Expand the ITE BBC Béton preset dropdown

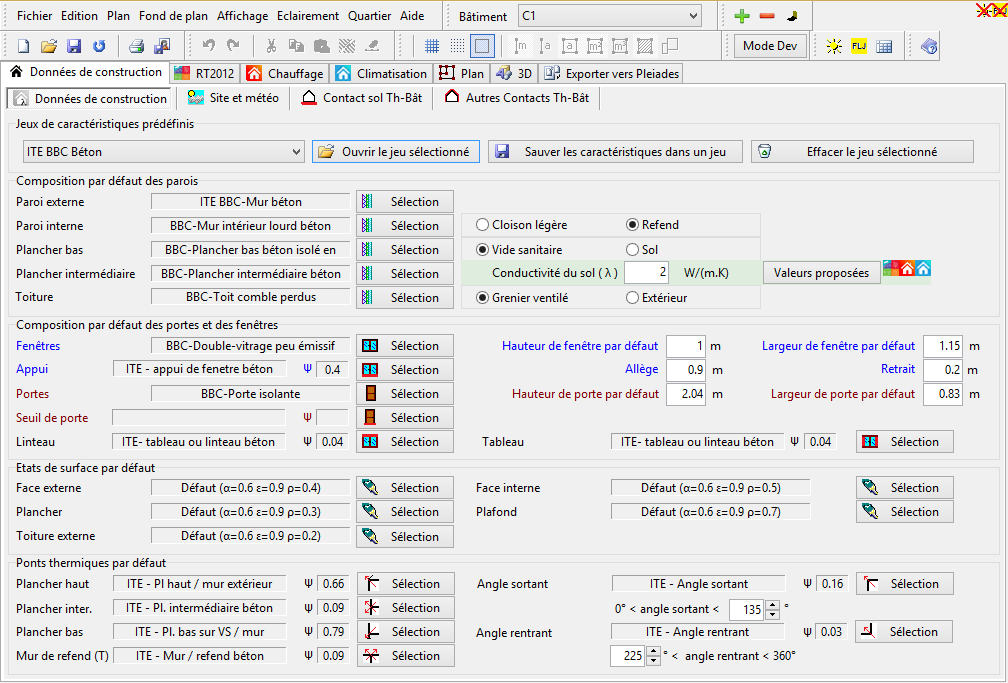pos(295,152)
